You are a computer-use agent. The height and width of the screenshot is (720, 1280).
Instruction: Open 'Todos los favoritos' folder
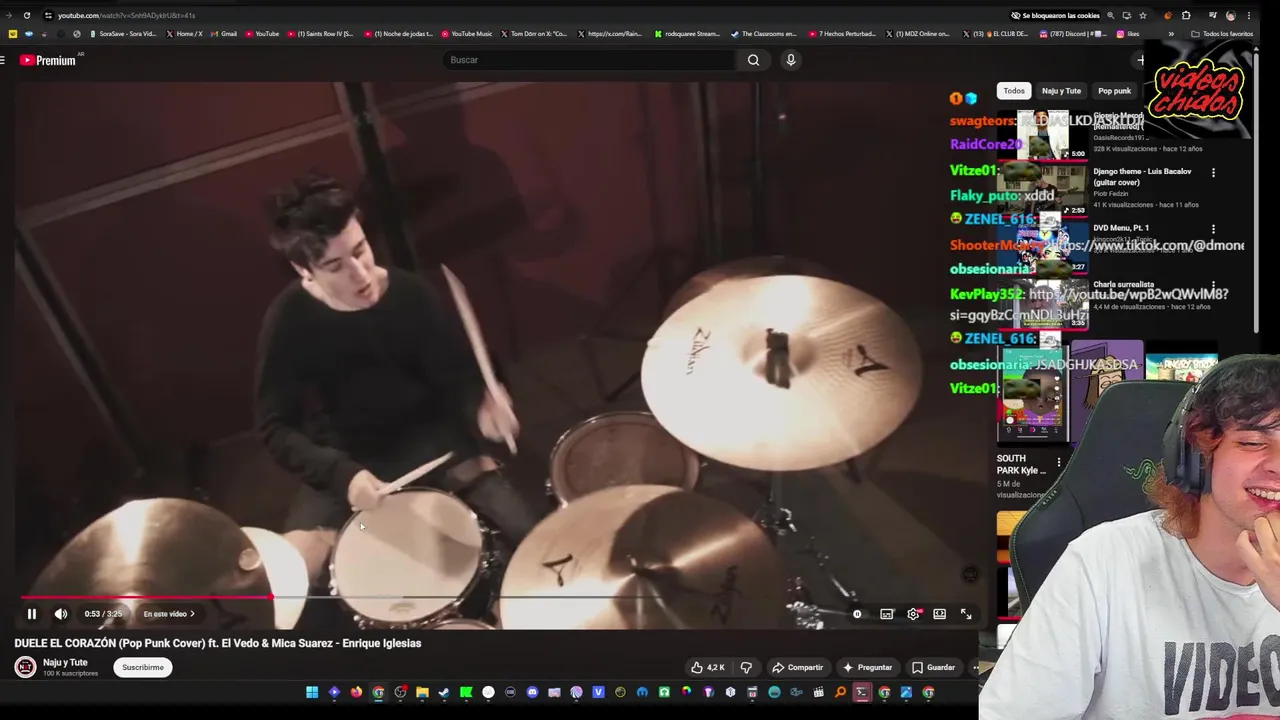coord(1222,34)
